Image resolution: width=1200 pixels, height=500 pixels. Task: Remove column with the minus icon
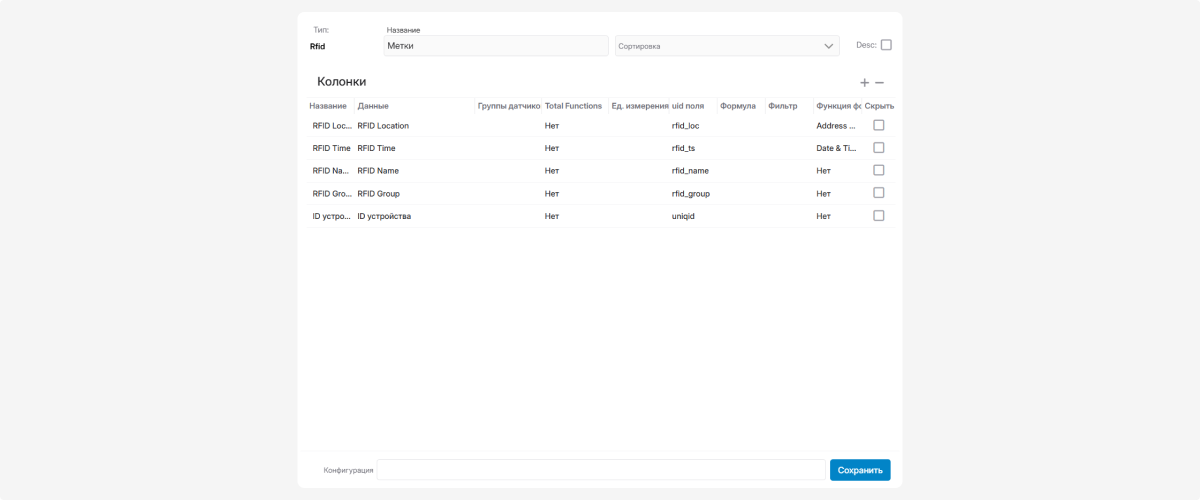pos(880,83)
